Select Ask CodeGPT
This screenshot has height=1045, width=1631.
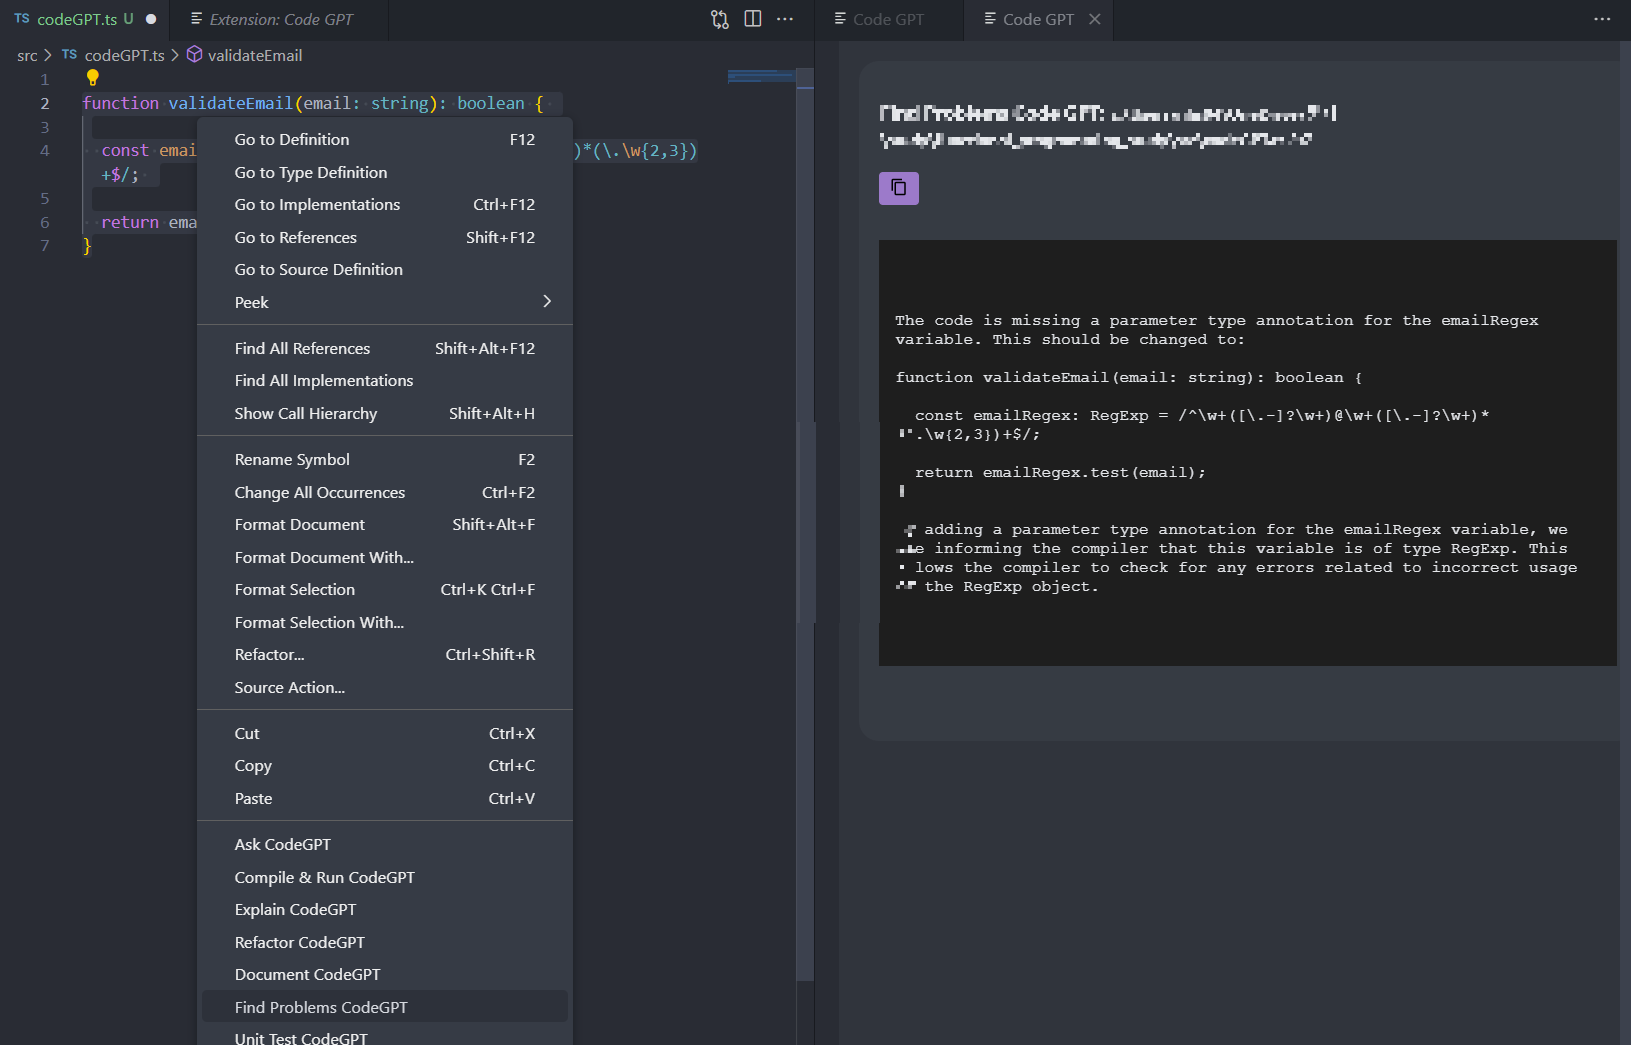385,845
